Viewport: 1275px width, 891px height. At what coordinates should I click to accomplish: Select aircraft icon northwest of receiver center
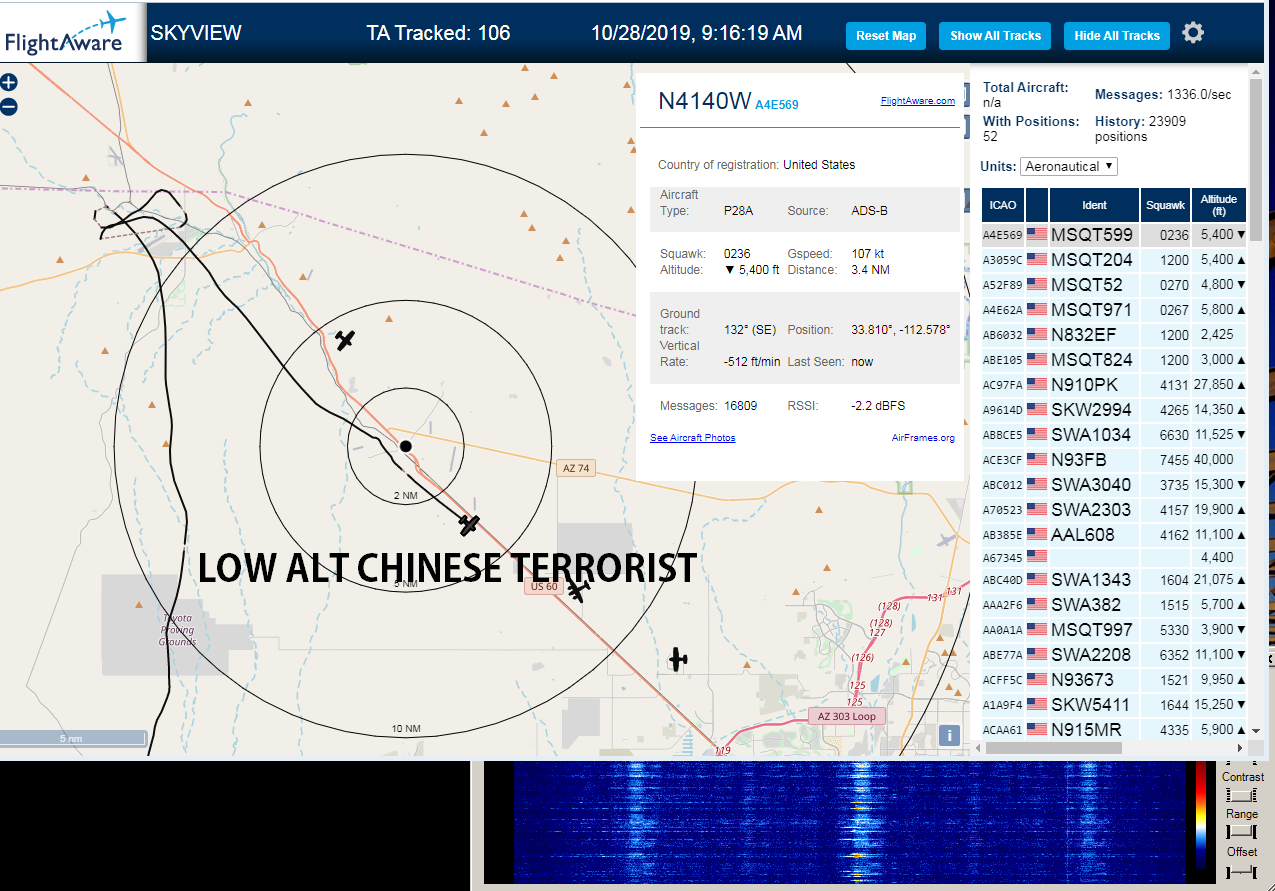(345, 340)
